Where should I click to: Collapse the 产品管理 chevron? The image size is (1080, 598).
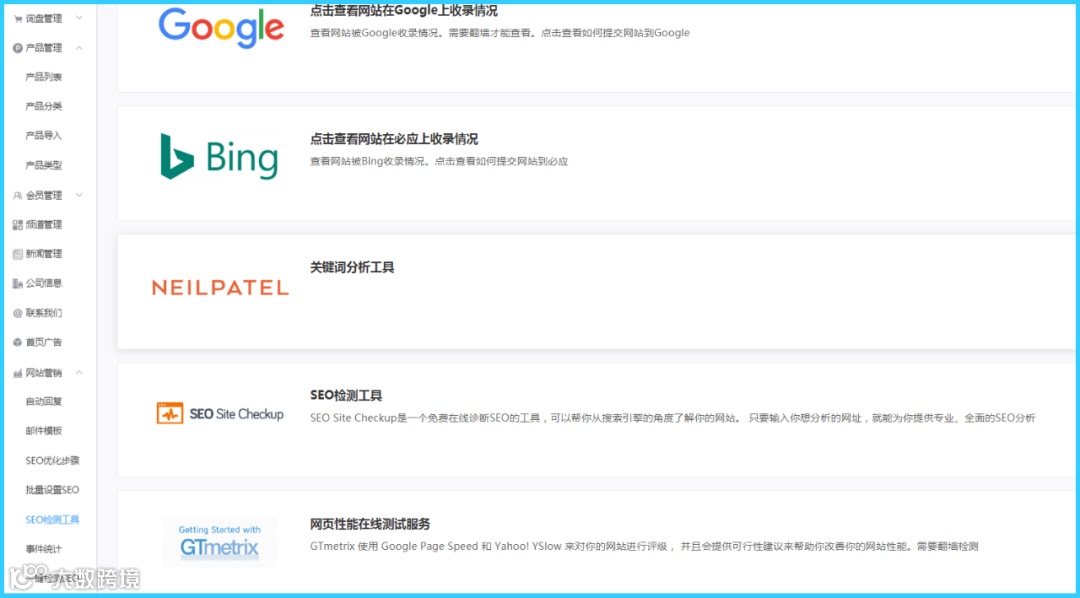tap(79, 48)
